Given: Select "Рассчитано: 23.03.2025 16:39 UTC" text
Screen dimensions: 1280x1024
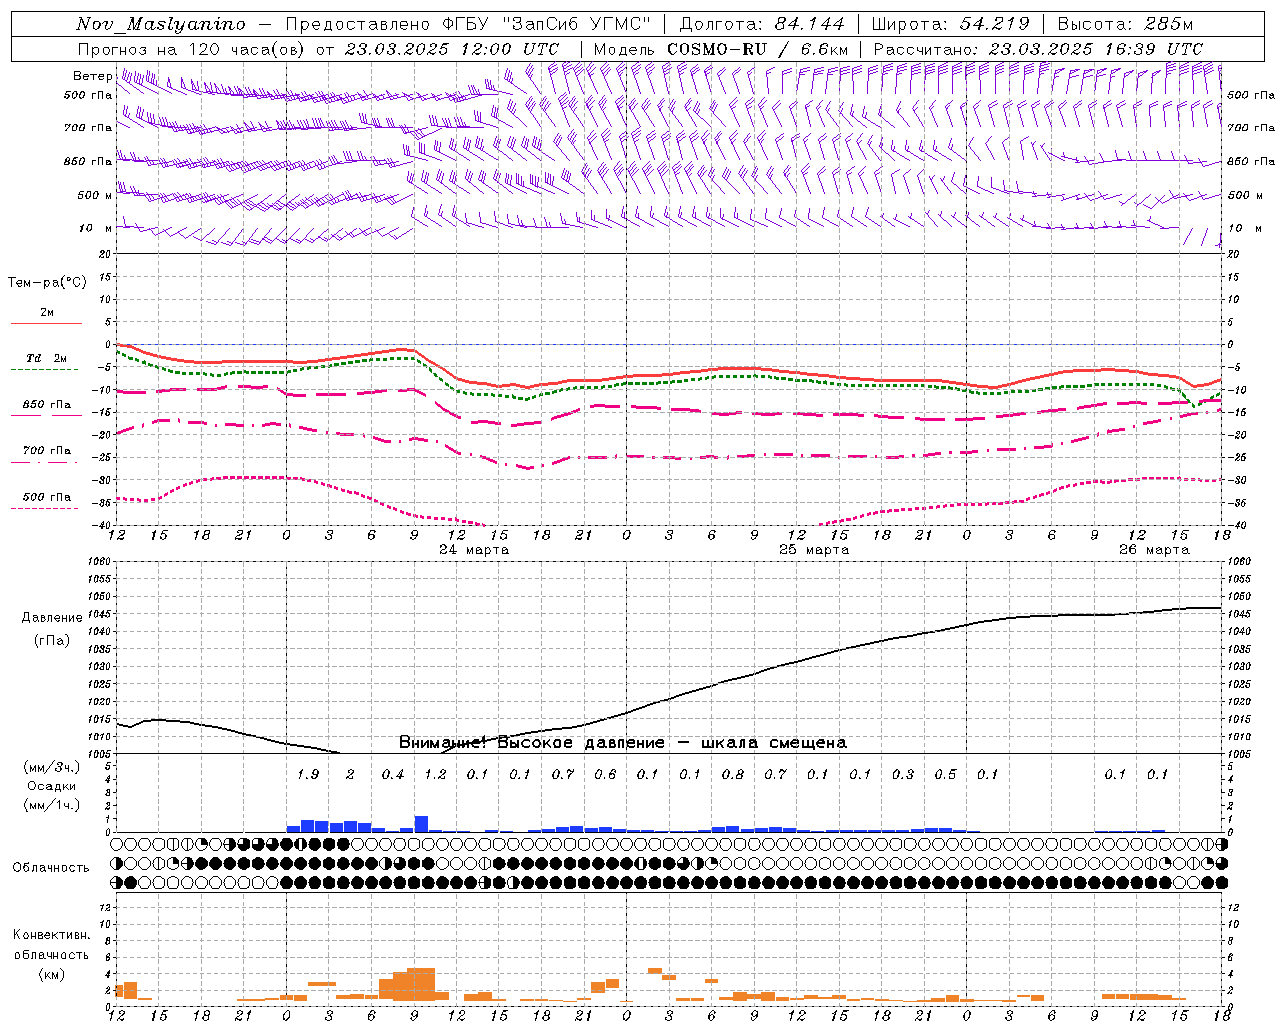Looking at the screenshot, I should [x=1038, y=49].
